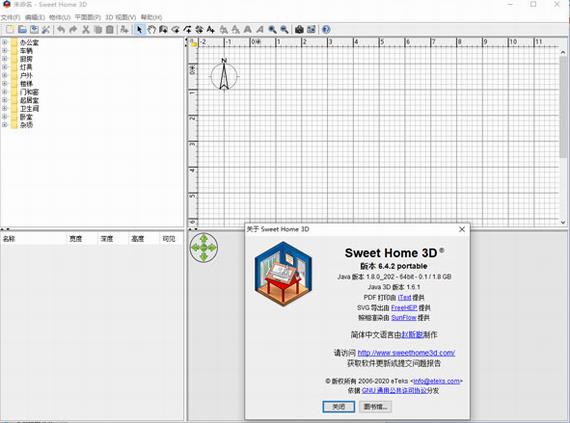Sort furniture list by 高度 column
The width and height of the screenshot is (570, 423).
(143, 239)
